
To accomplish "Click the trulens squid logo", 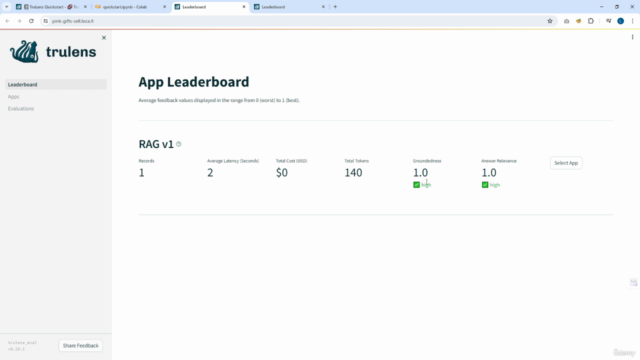I will click(24, 51).
